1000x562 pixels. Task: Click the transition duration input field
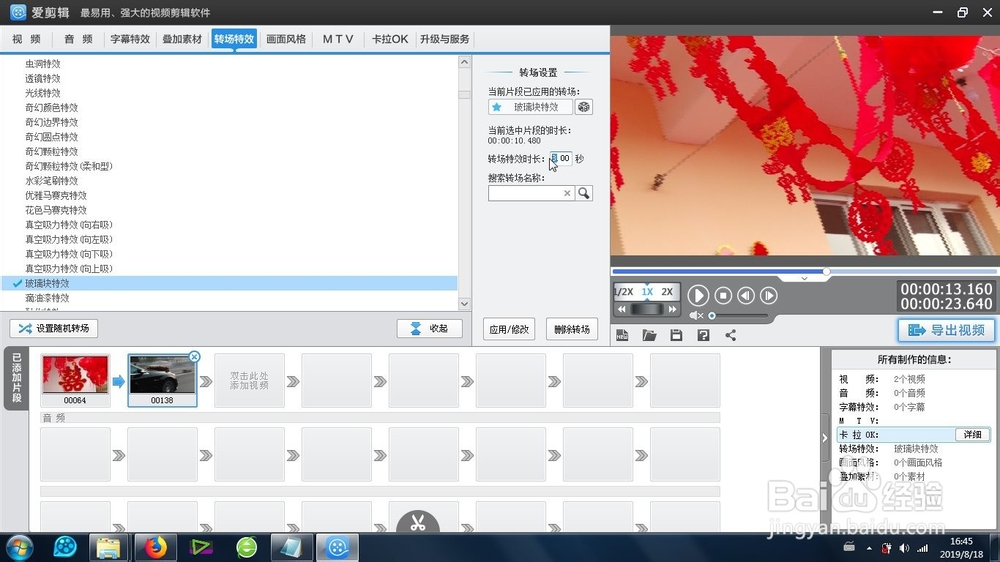pyautogui.click(x=561, y=158)
